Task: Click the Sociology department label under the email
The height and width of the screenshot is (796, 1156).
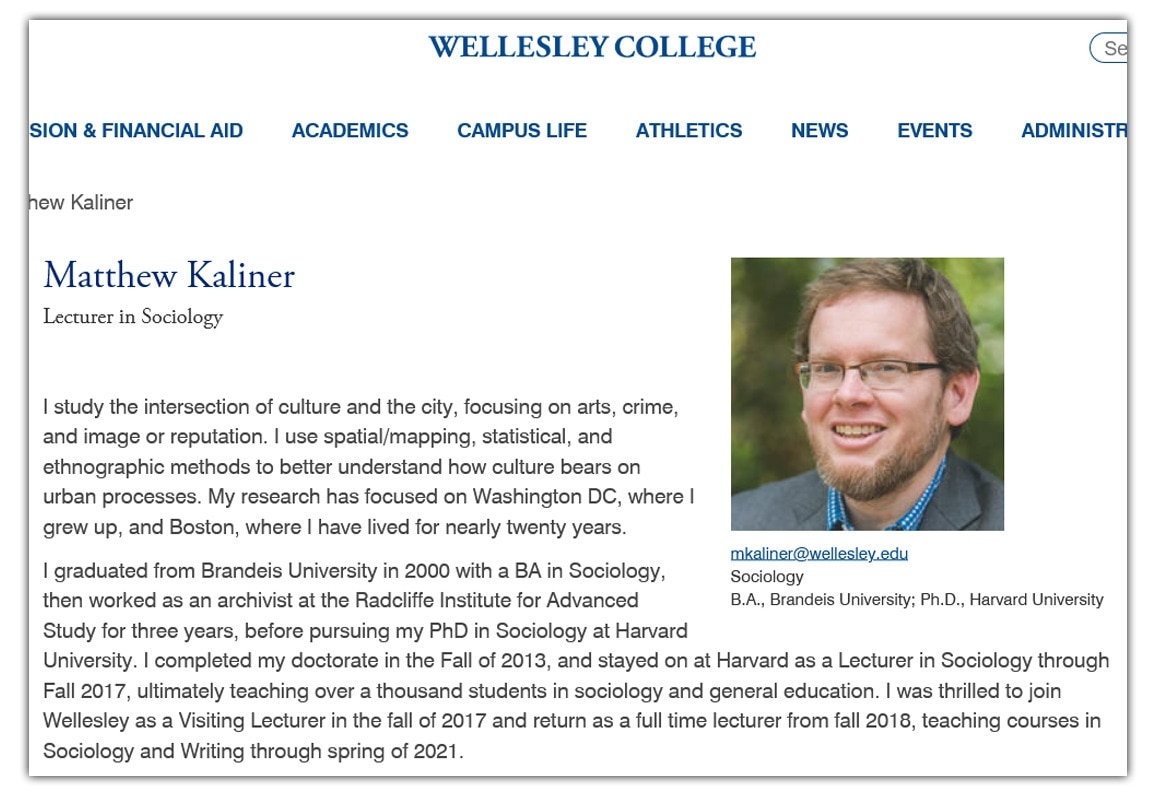Action: point(767,576)
